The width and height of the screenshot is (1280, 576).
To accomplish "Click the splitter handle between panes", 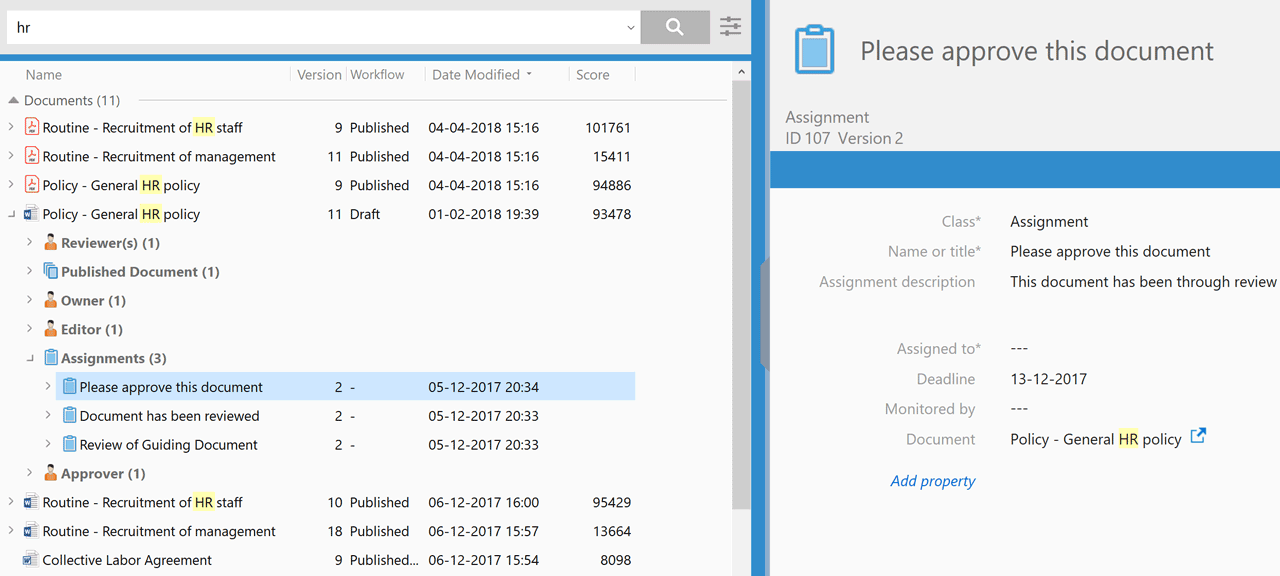I will 765,313.
